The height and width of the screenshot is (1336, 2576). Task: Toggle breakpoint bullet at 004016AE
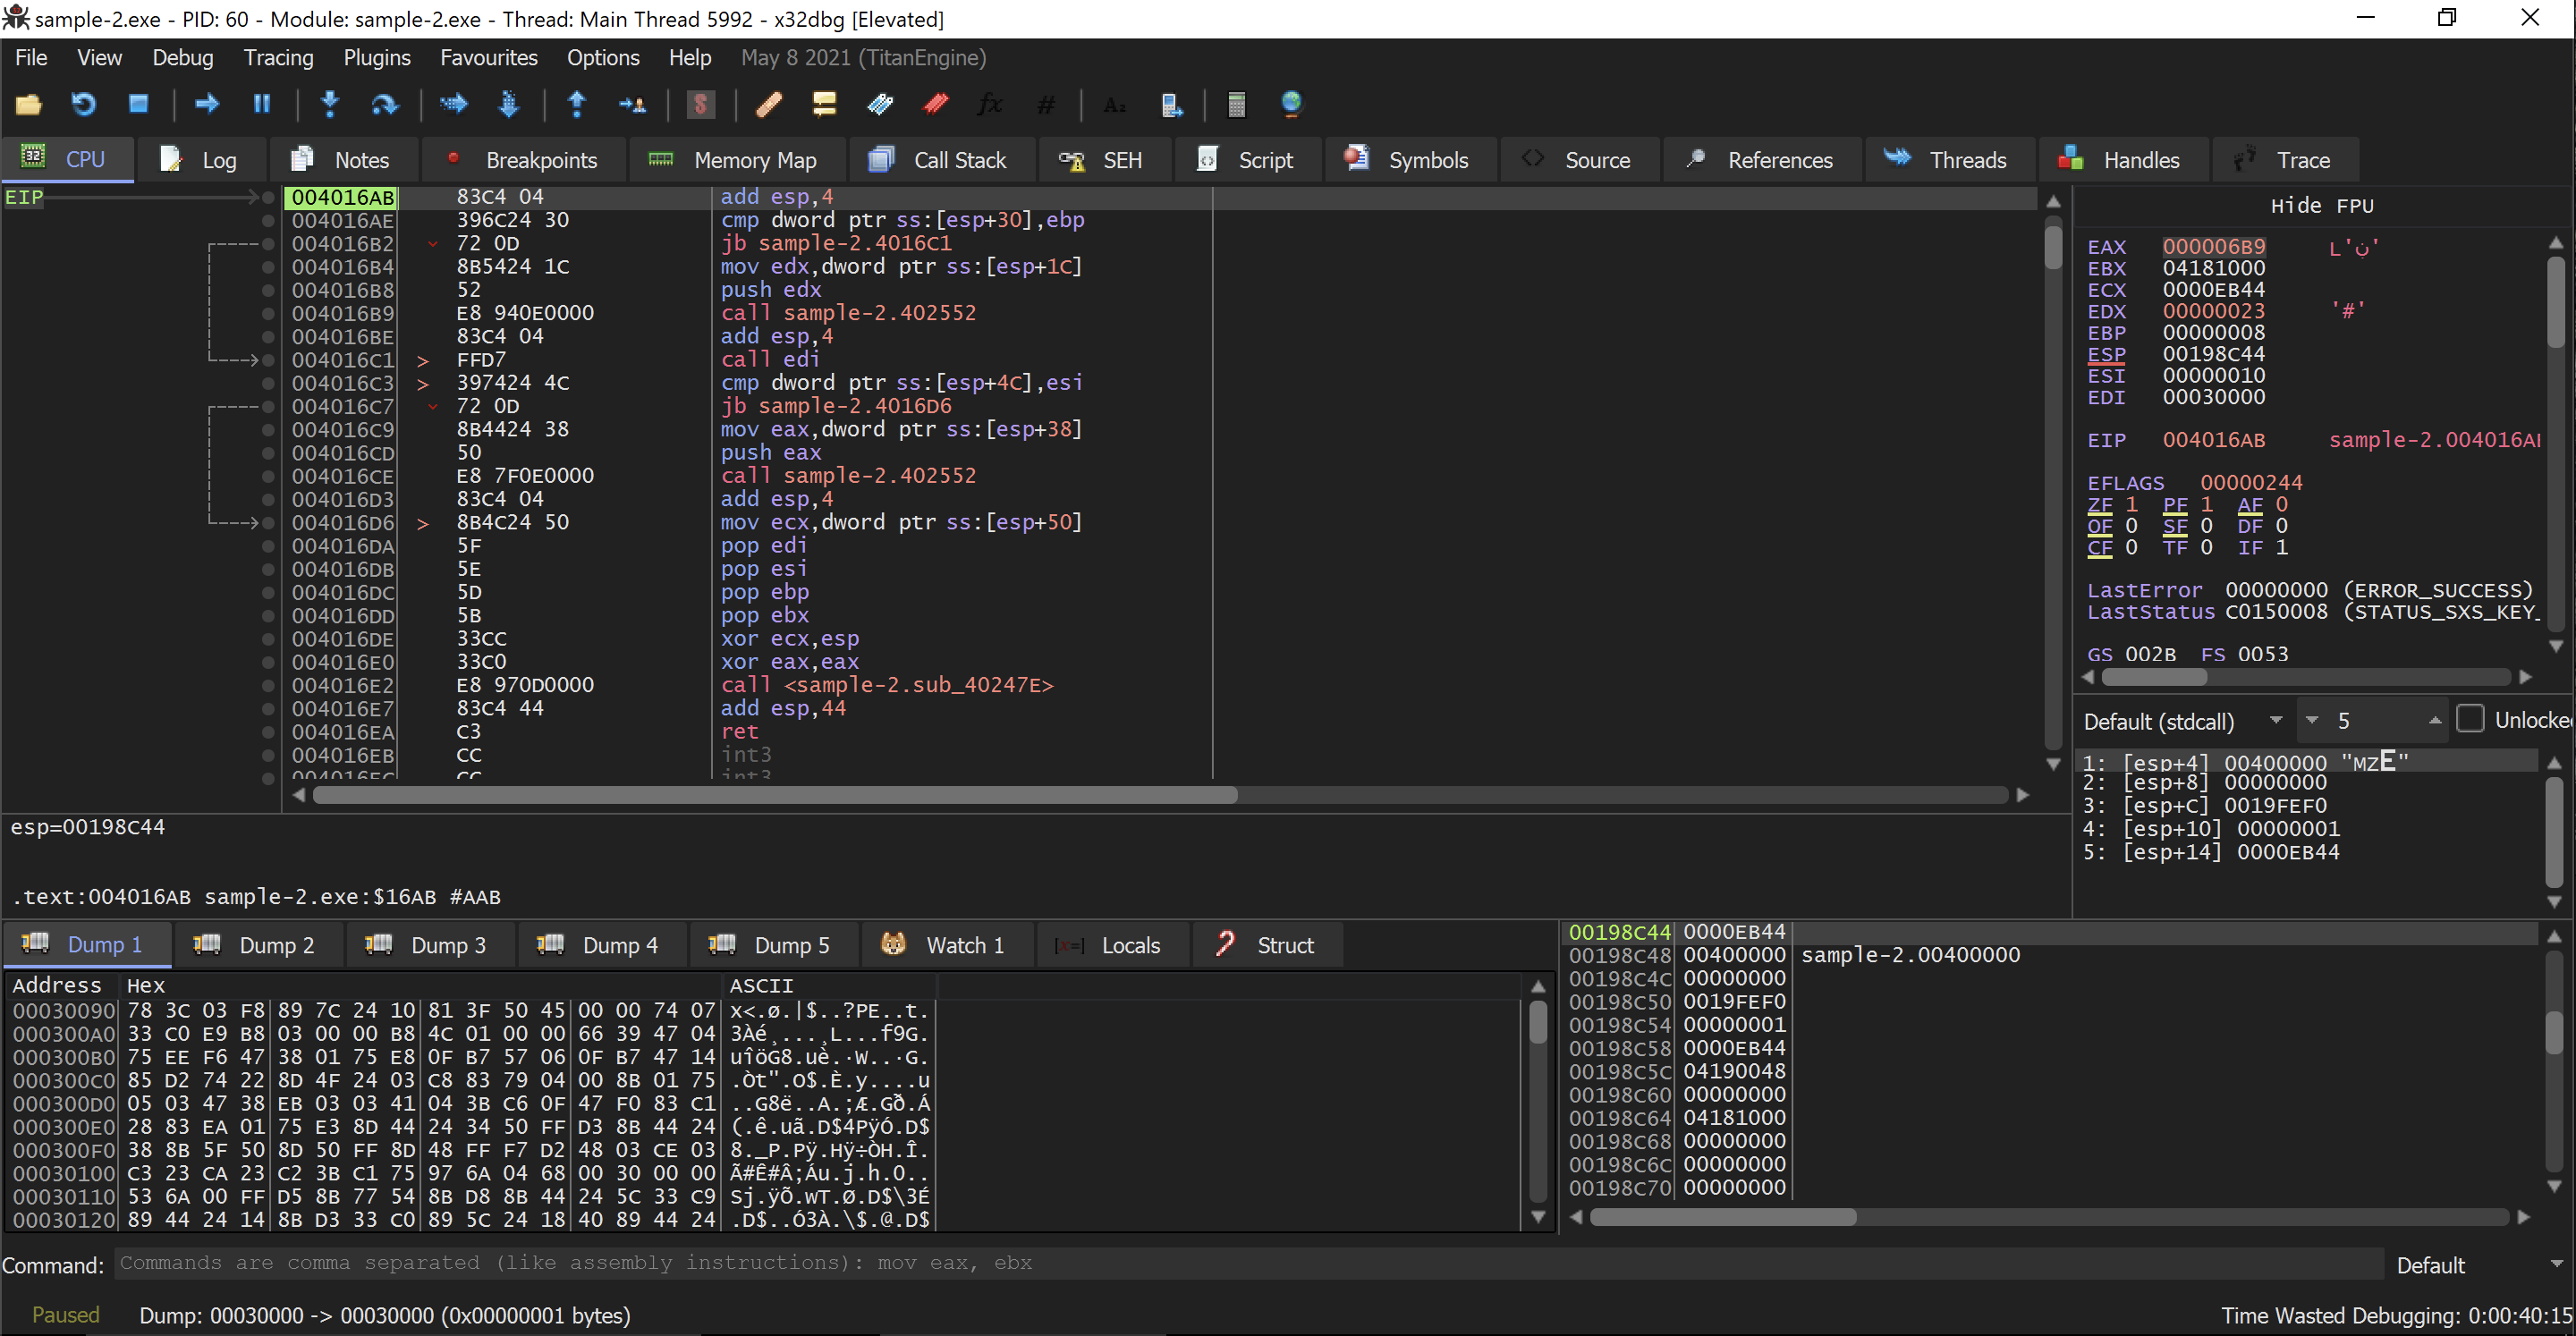(268, 221)
